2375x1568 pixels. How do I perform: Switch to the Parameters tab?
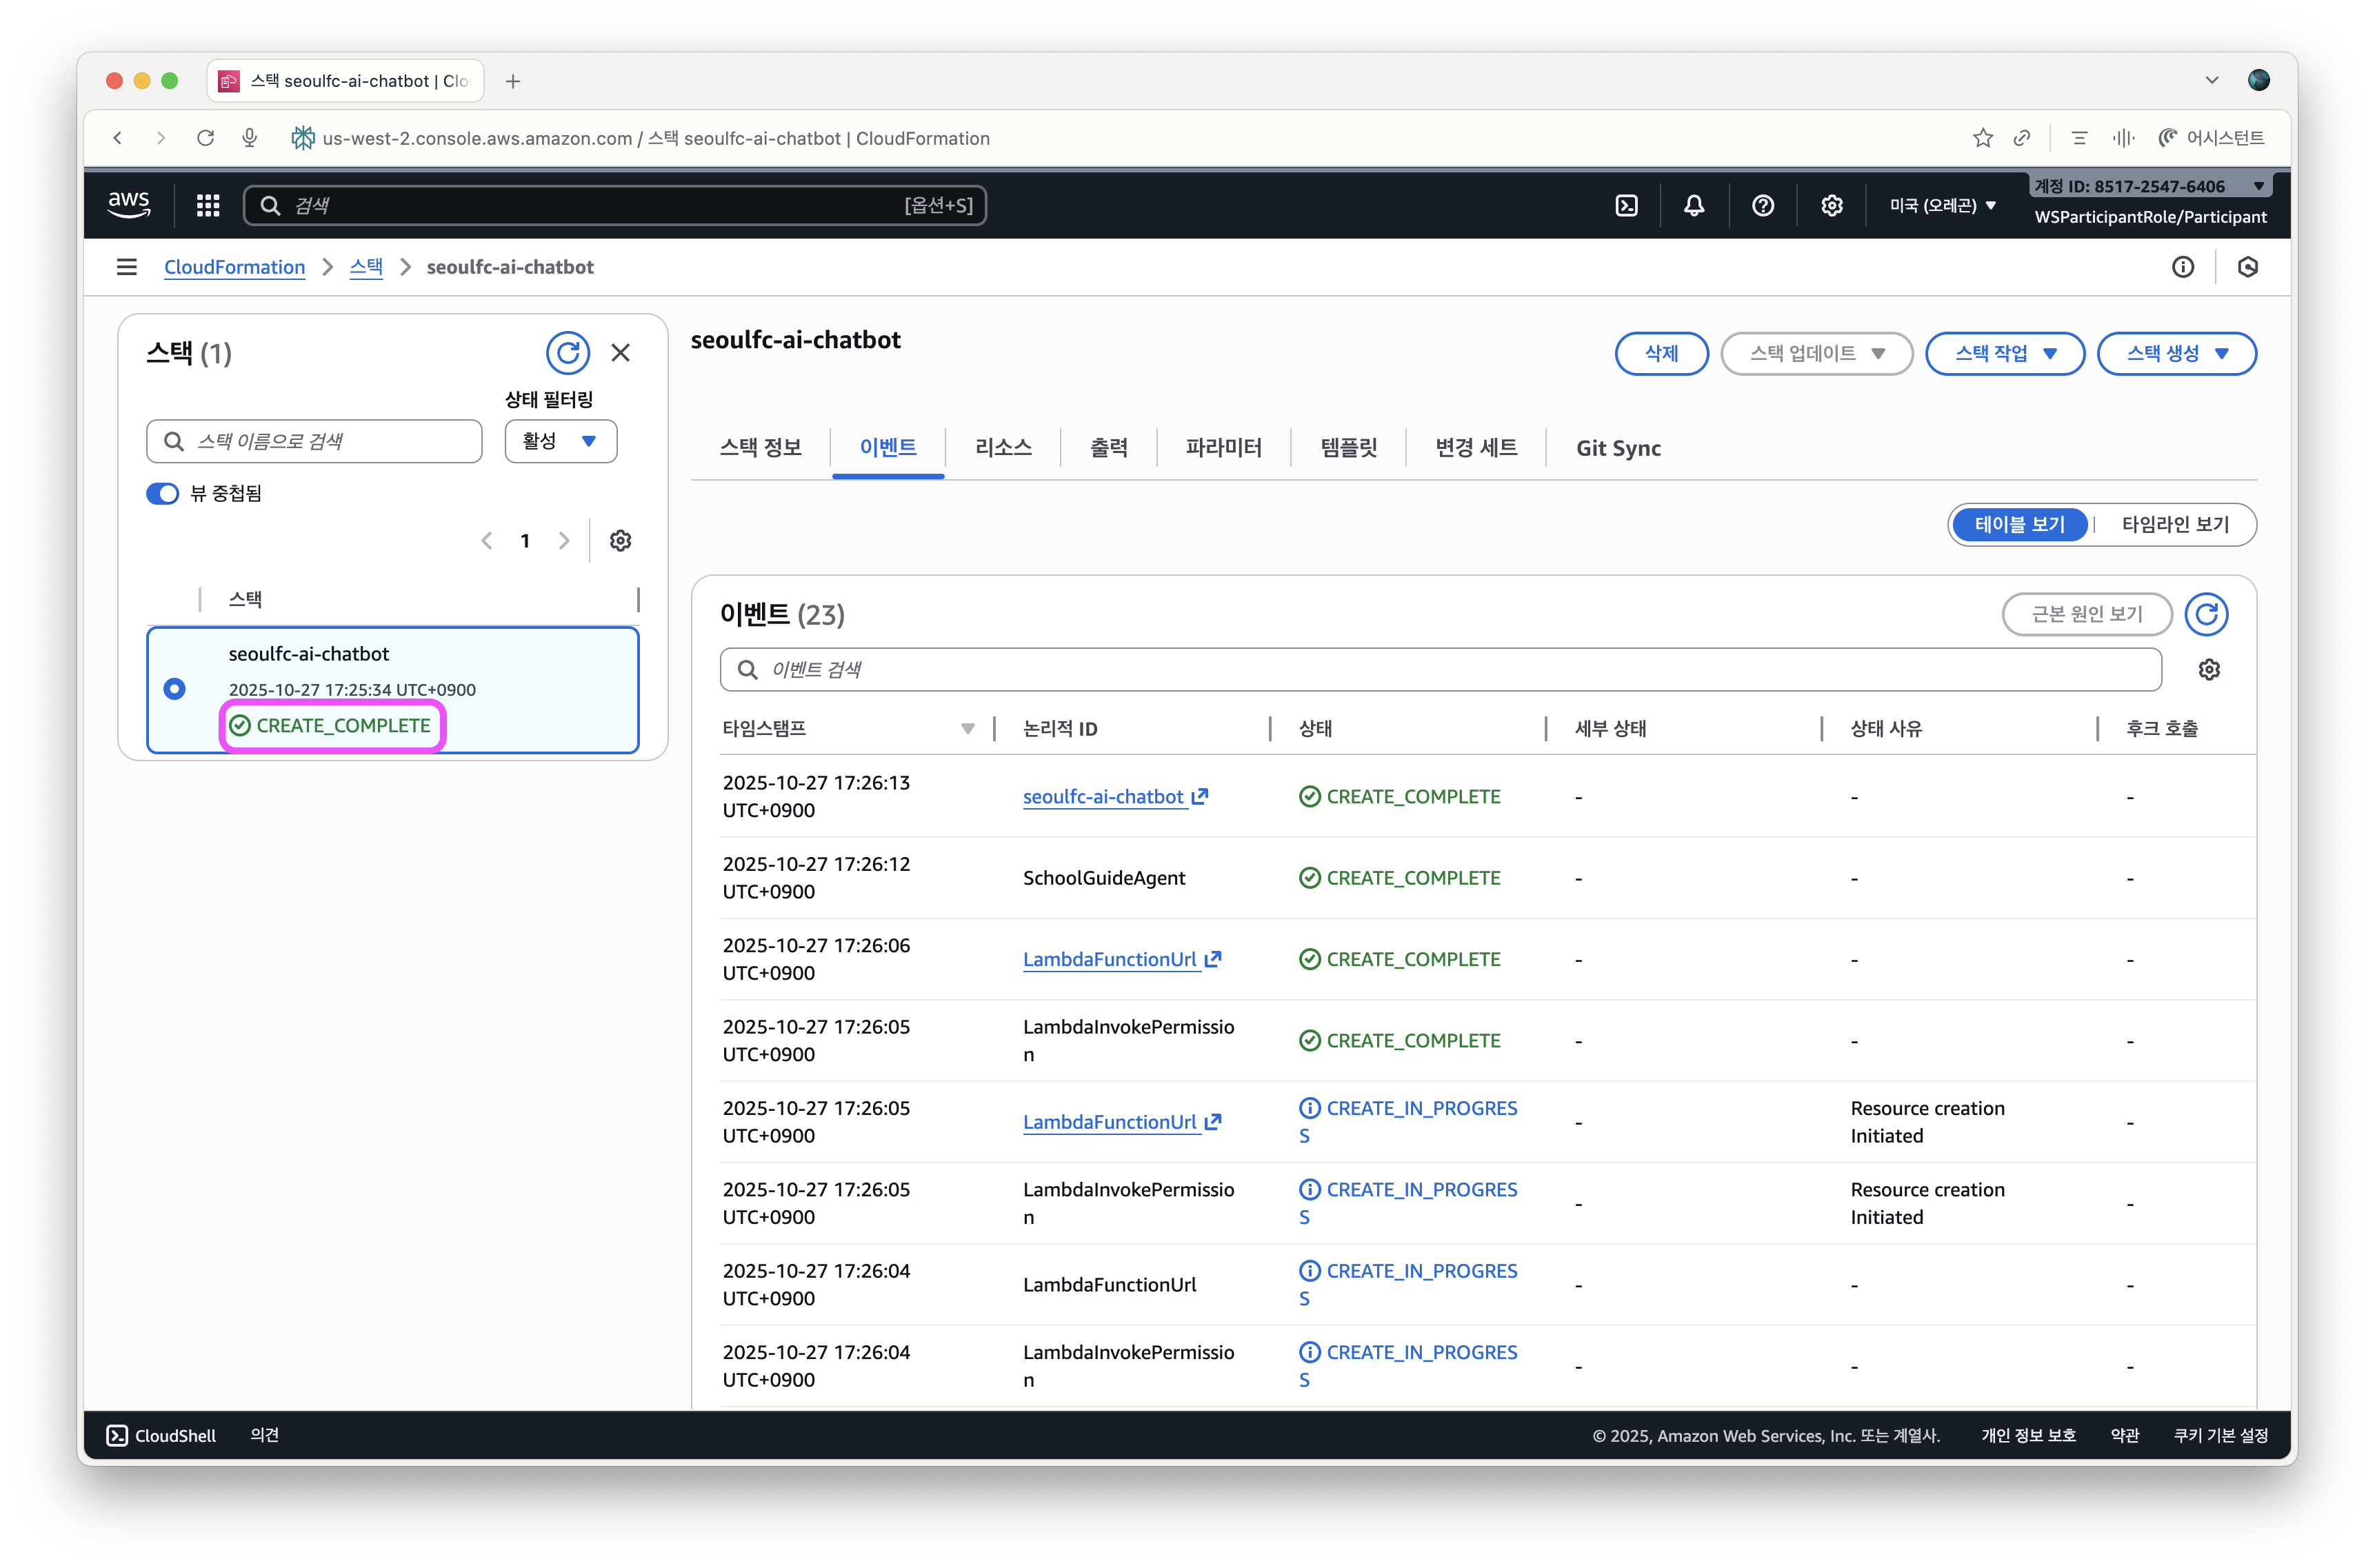tap(1224, 448)
